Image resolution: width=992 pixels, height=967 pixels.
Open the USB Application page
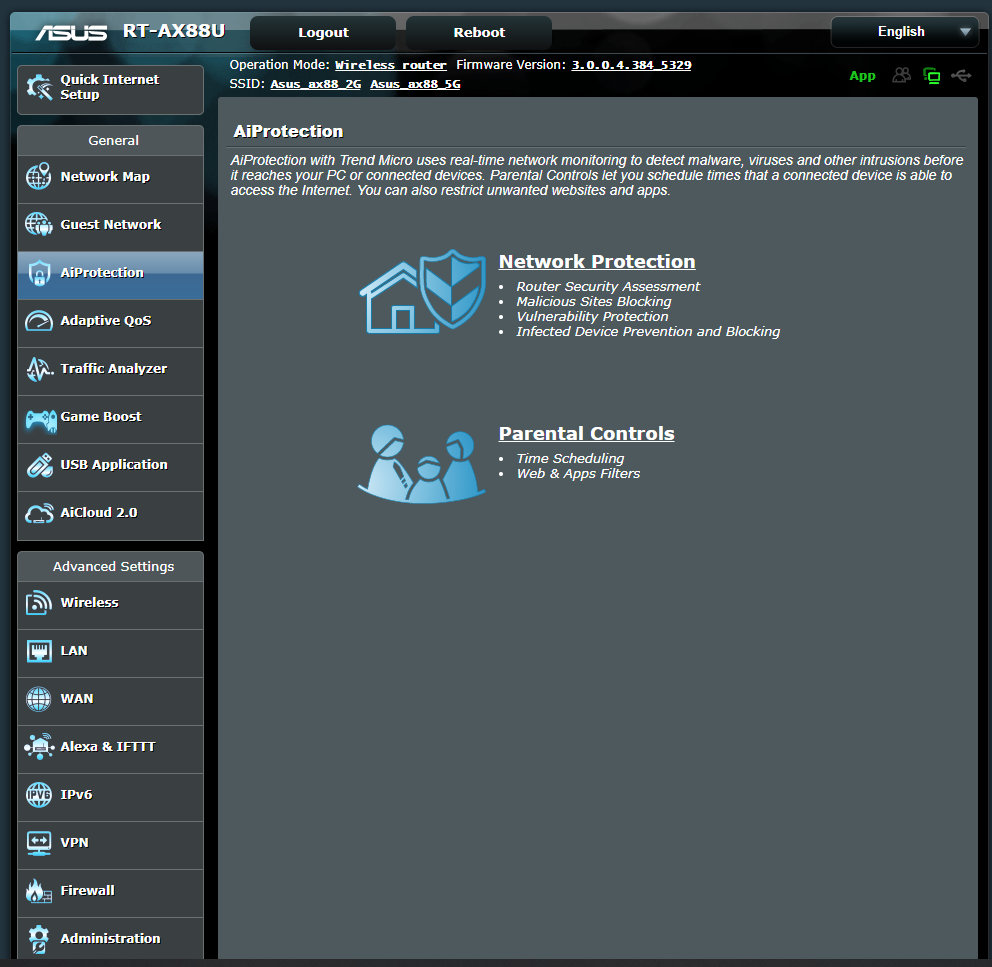point(110,468)
